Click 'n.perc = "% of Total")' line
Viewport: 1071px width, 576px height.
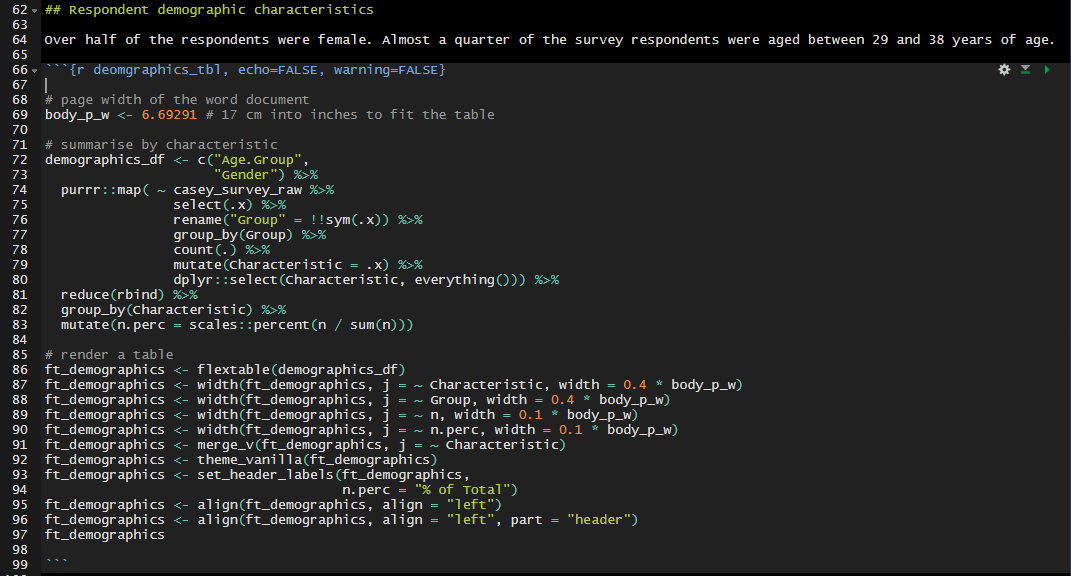click(430, 491)
